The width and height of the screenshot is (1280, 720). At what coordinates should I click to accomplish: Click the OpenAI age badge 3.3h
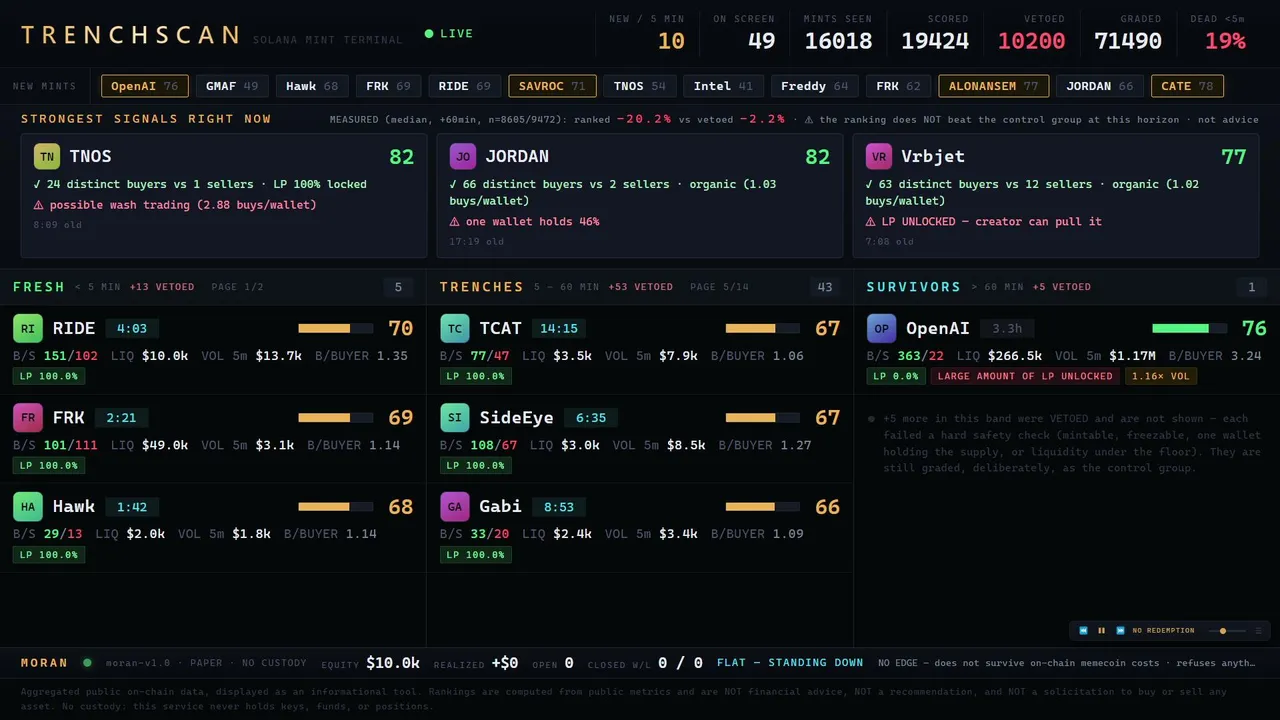coord(1007,328)
